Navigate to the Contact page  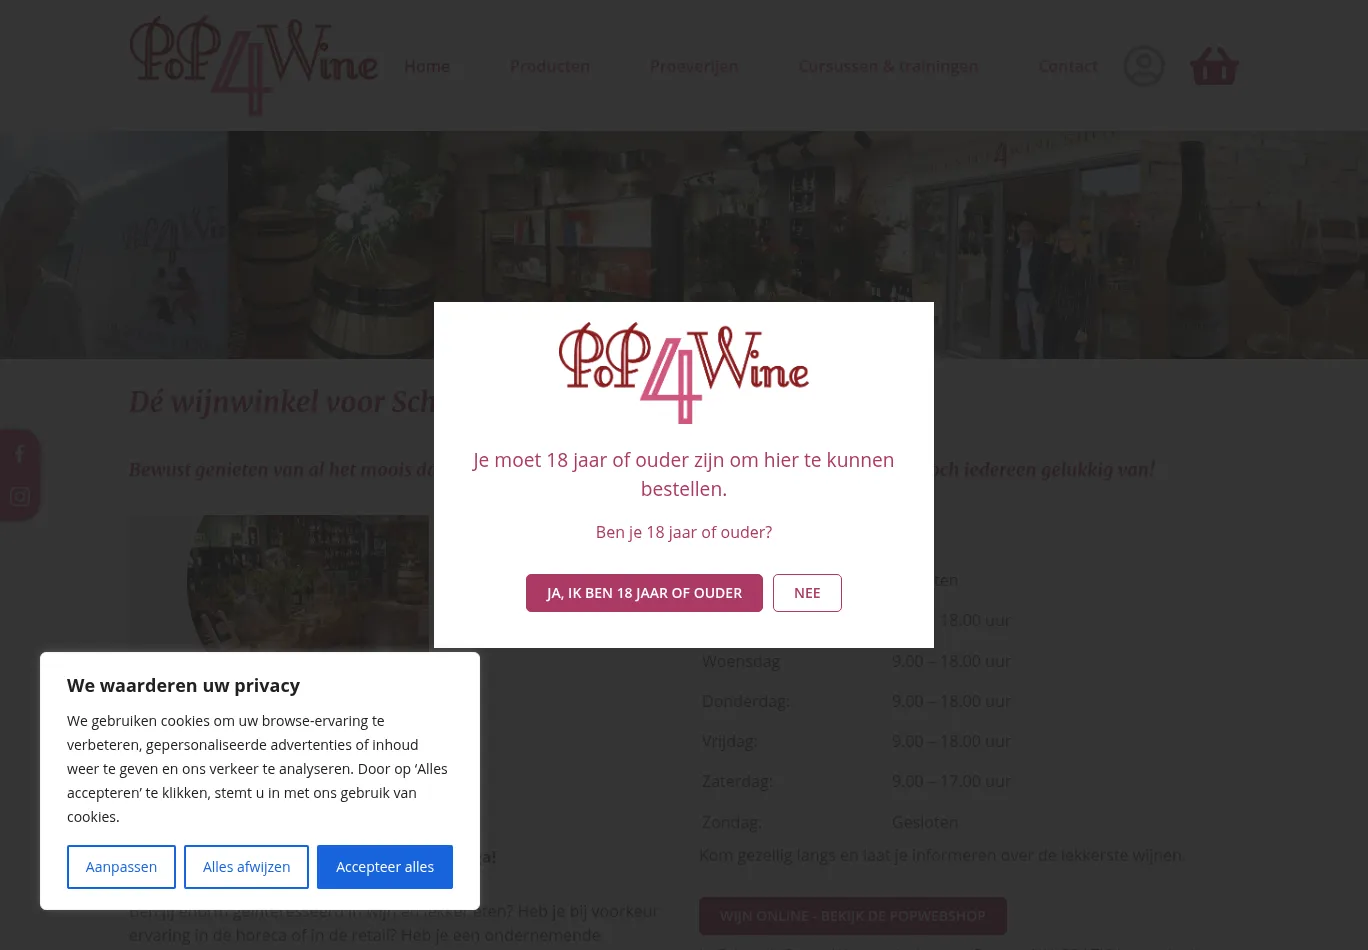(x=1068, y=66)
